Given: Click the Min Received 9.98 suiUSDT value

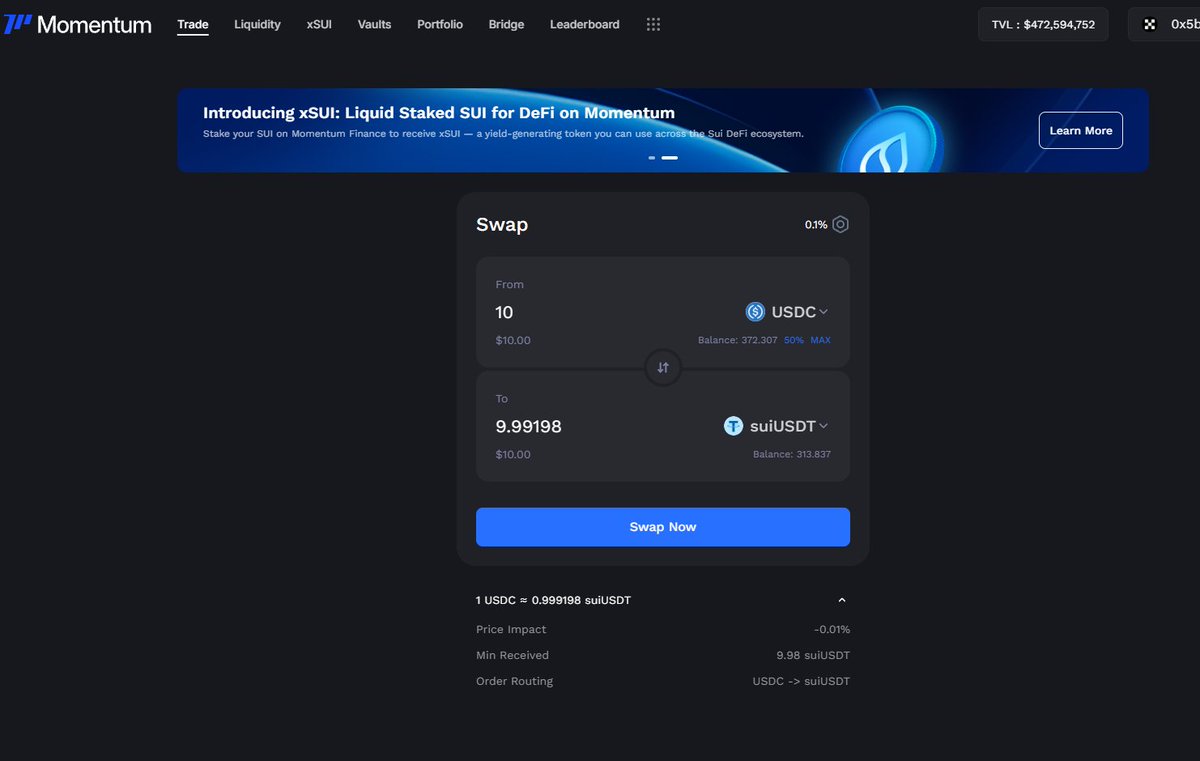Looking at the screenshot, I should [813, 655].
